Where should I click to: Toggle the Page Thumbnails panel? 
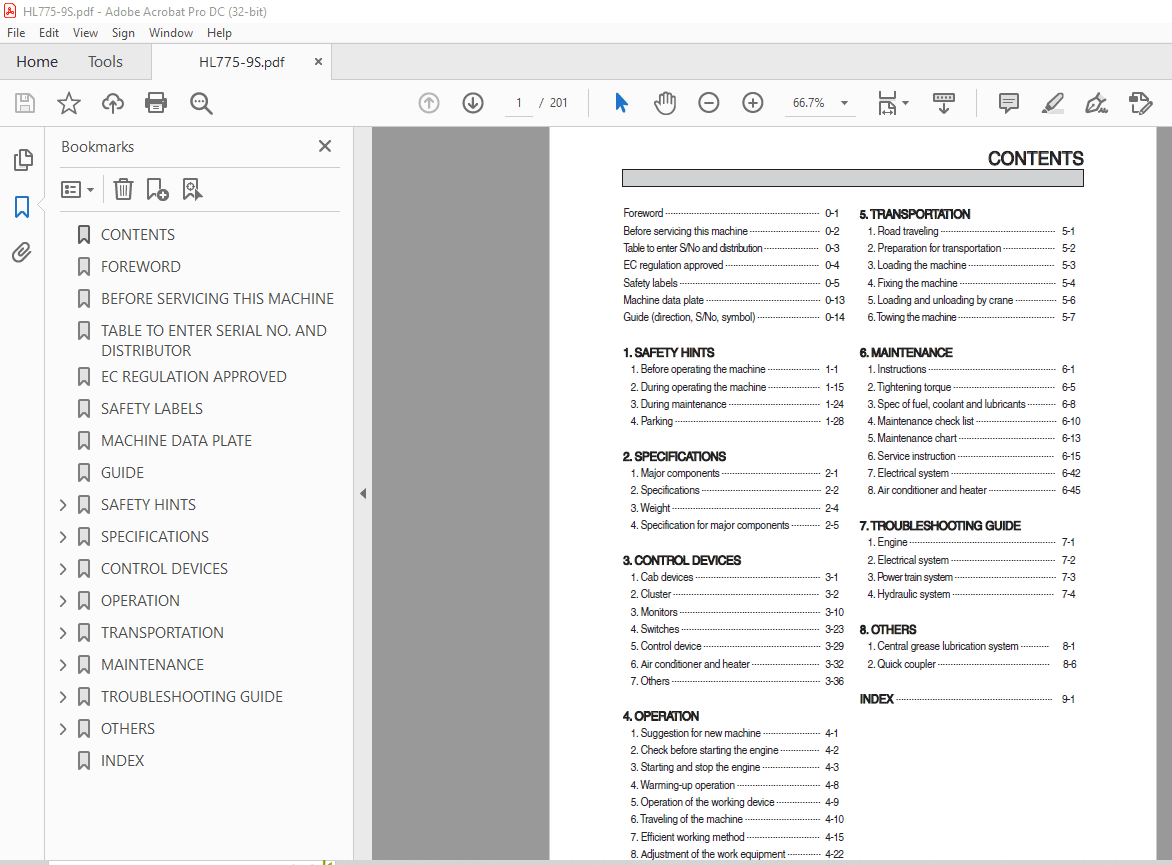[22, 160]
